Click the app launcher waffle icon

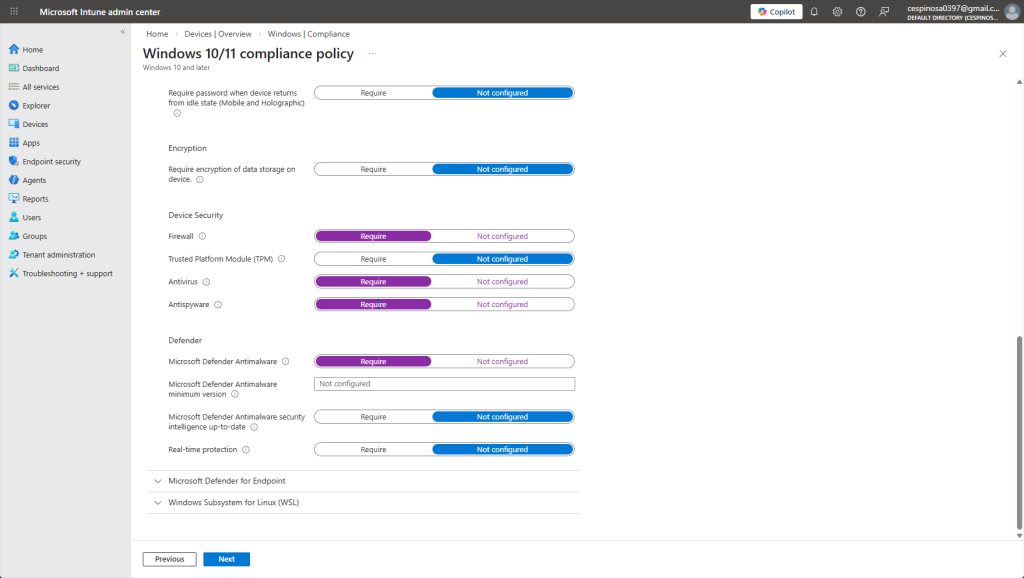click(x=14, y=12)
